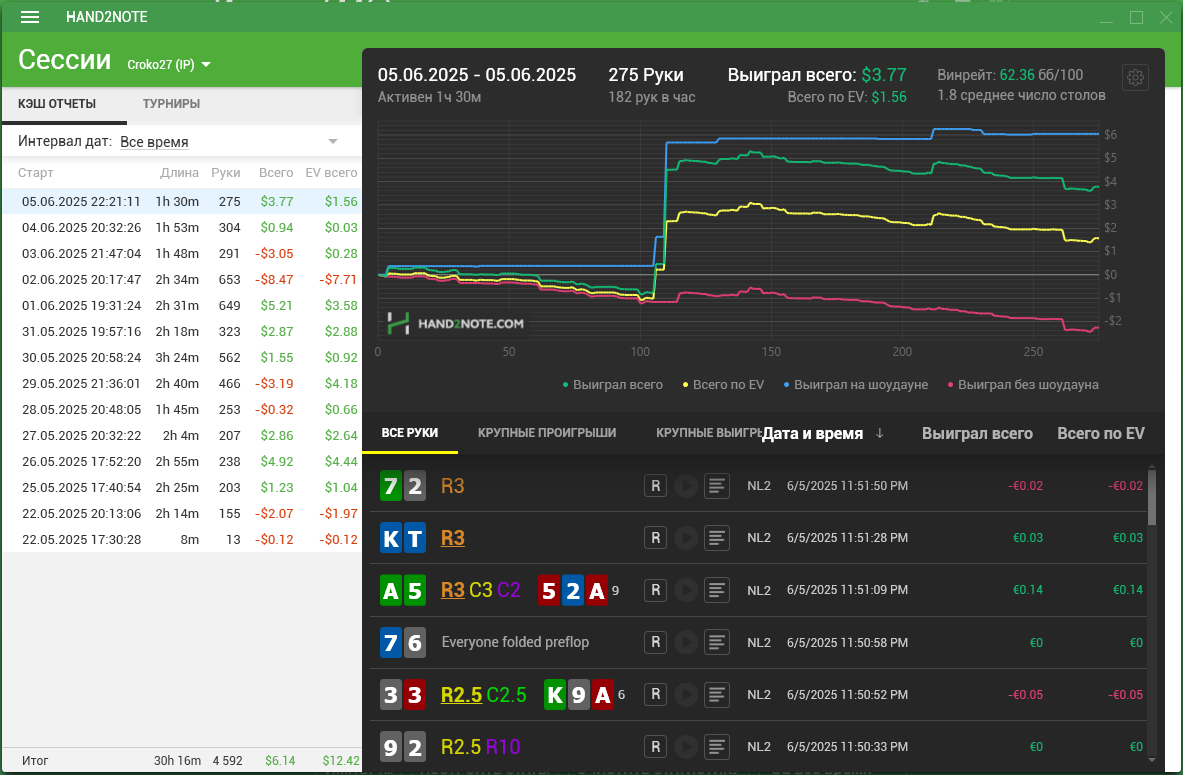The image size is (1183, 775).
Task: Click the K T hole cards
Action: click(403, 538)
